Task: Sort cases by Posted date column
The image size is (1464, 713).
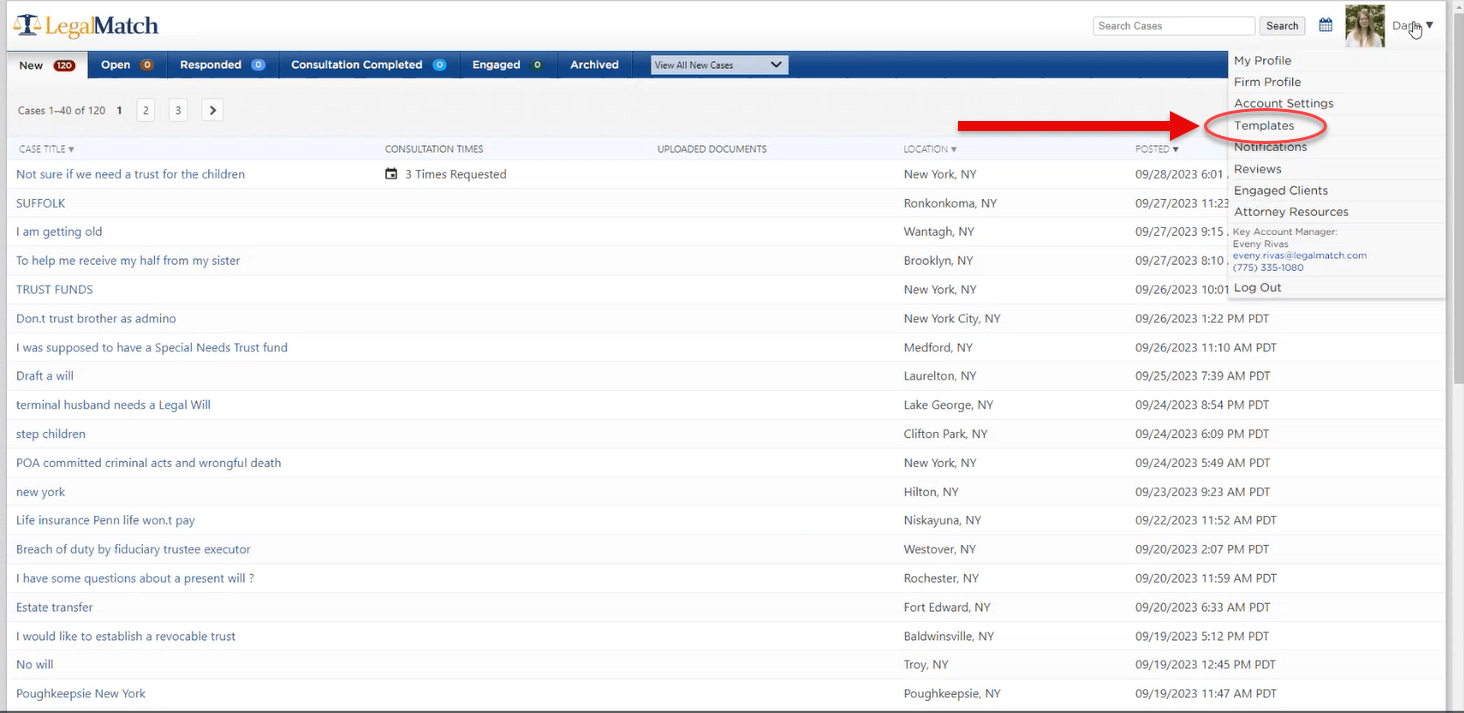Action: (x=1156, y=149)
